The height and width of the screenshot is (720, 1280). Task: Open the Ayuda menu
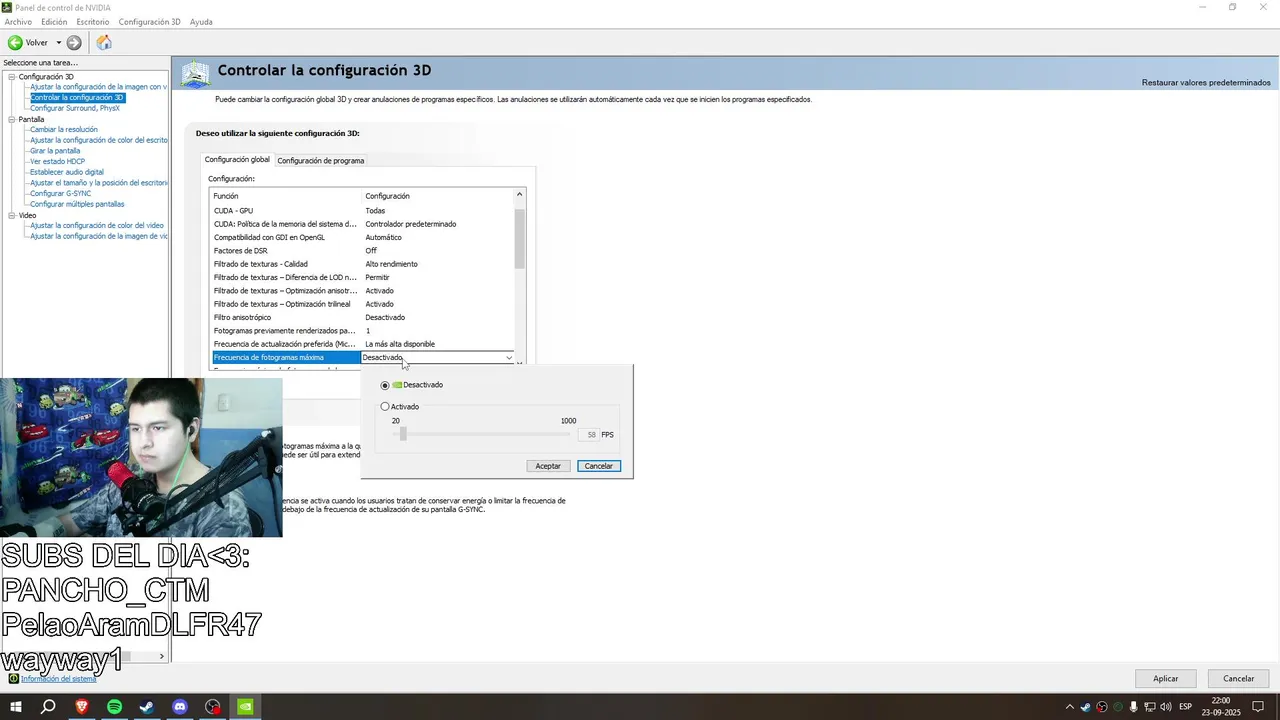[201, 22]
